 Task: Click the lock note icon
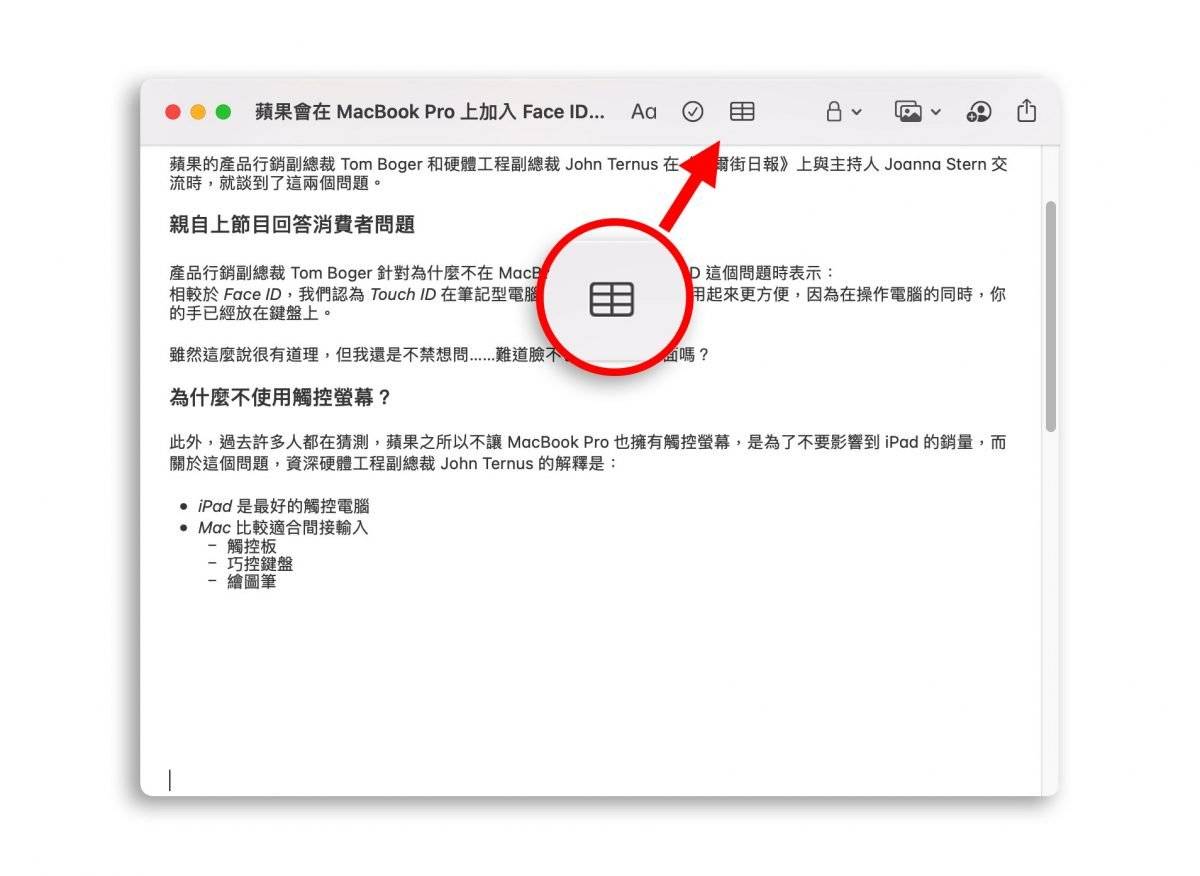click(834, 112)
